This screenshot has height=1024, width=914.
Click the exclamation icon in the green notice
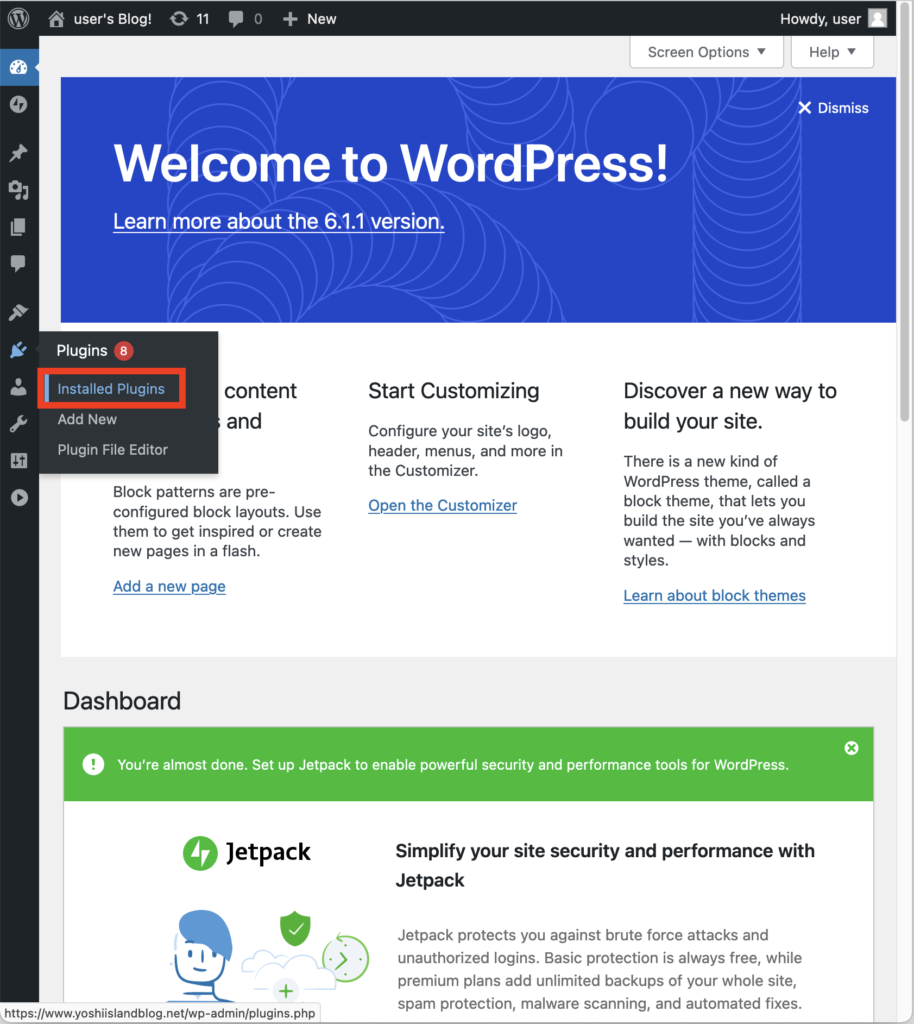[93, 764]
